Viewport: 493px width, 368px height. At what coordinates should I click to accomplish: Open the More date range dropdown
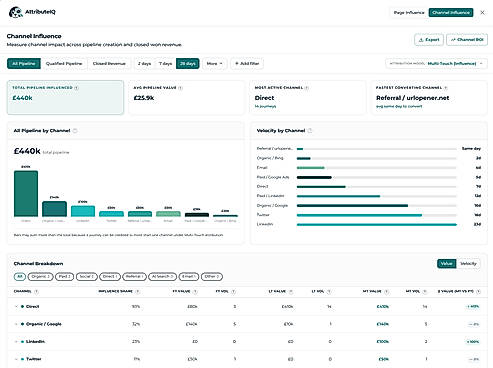tap(214, 63)
